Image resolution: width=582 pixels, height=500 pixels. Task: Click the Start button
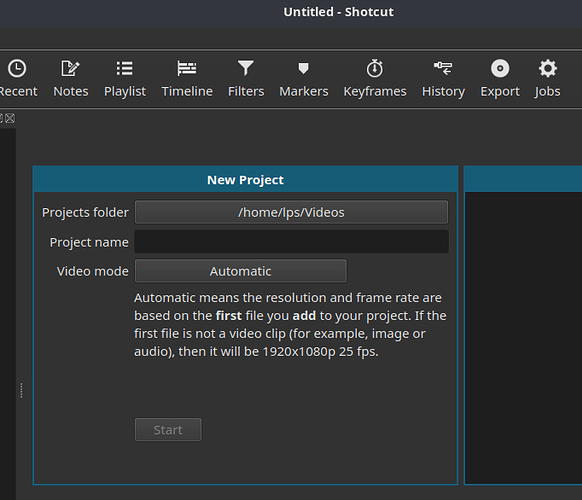[x=168, y=430]
